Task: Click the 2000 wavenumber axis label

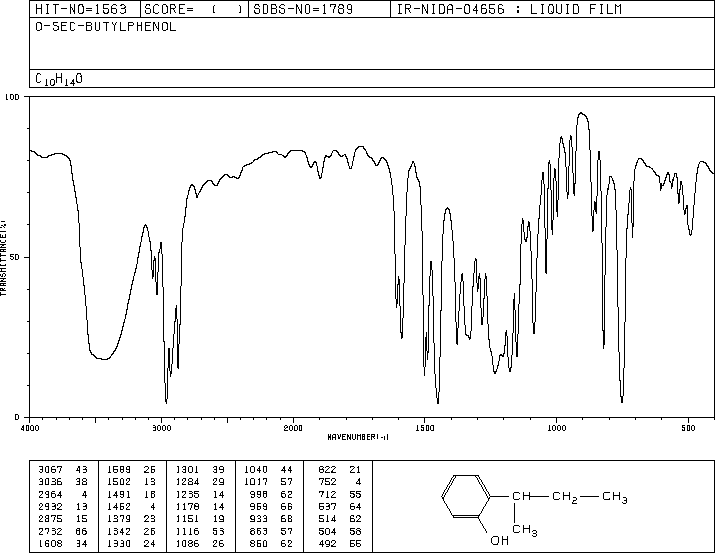Action: click(x=293, y=428)
